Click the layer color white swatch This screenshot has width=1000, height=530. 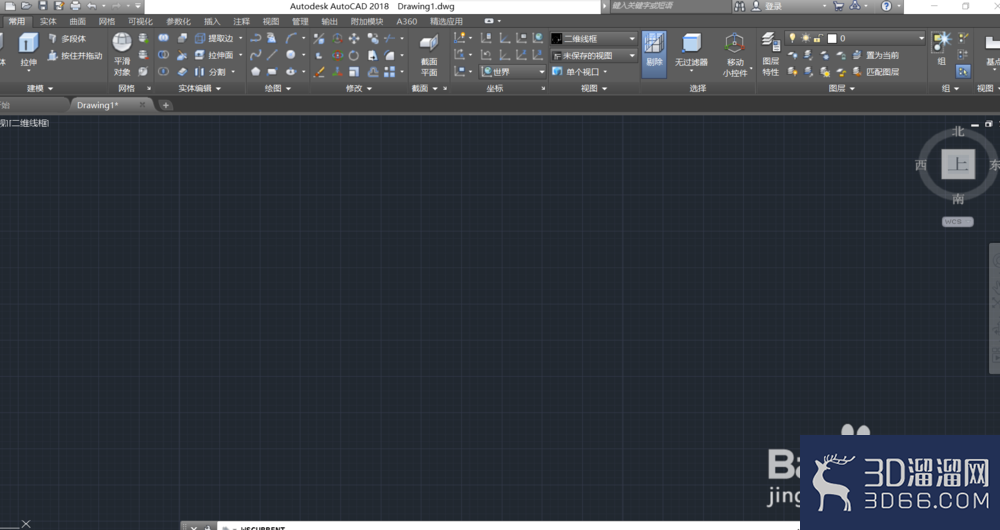(x=832, y=38)
